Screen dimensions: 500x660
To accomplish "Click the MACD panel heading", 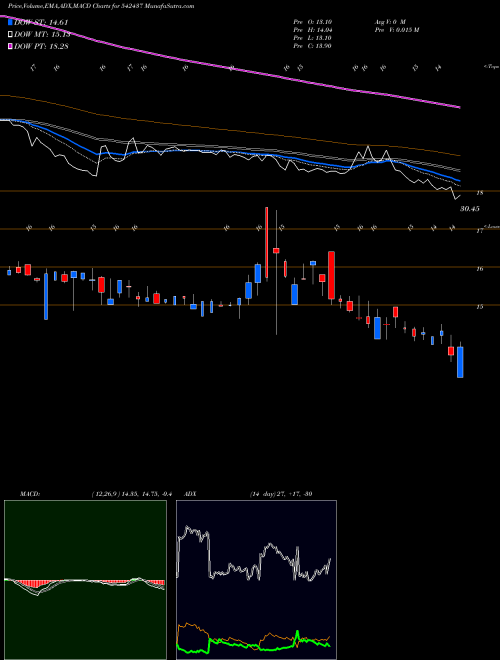I will coord(29,494).
